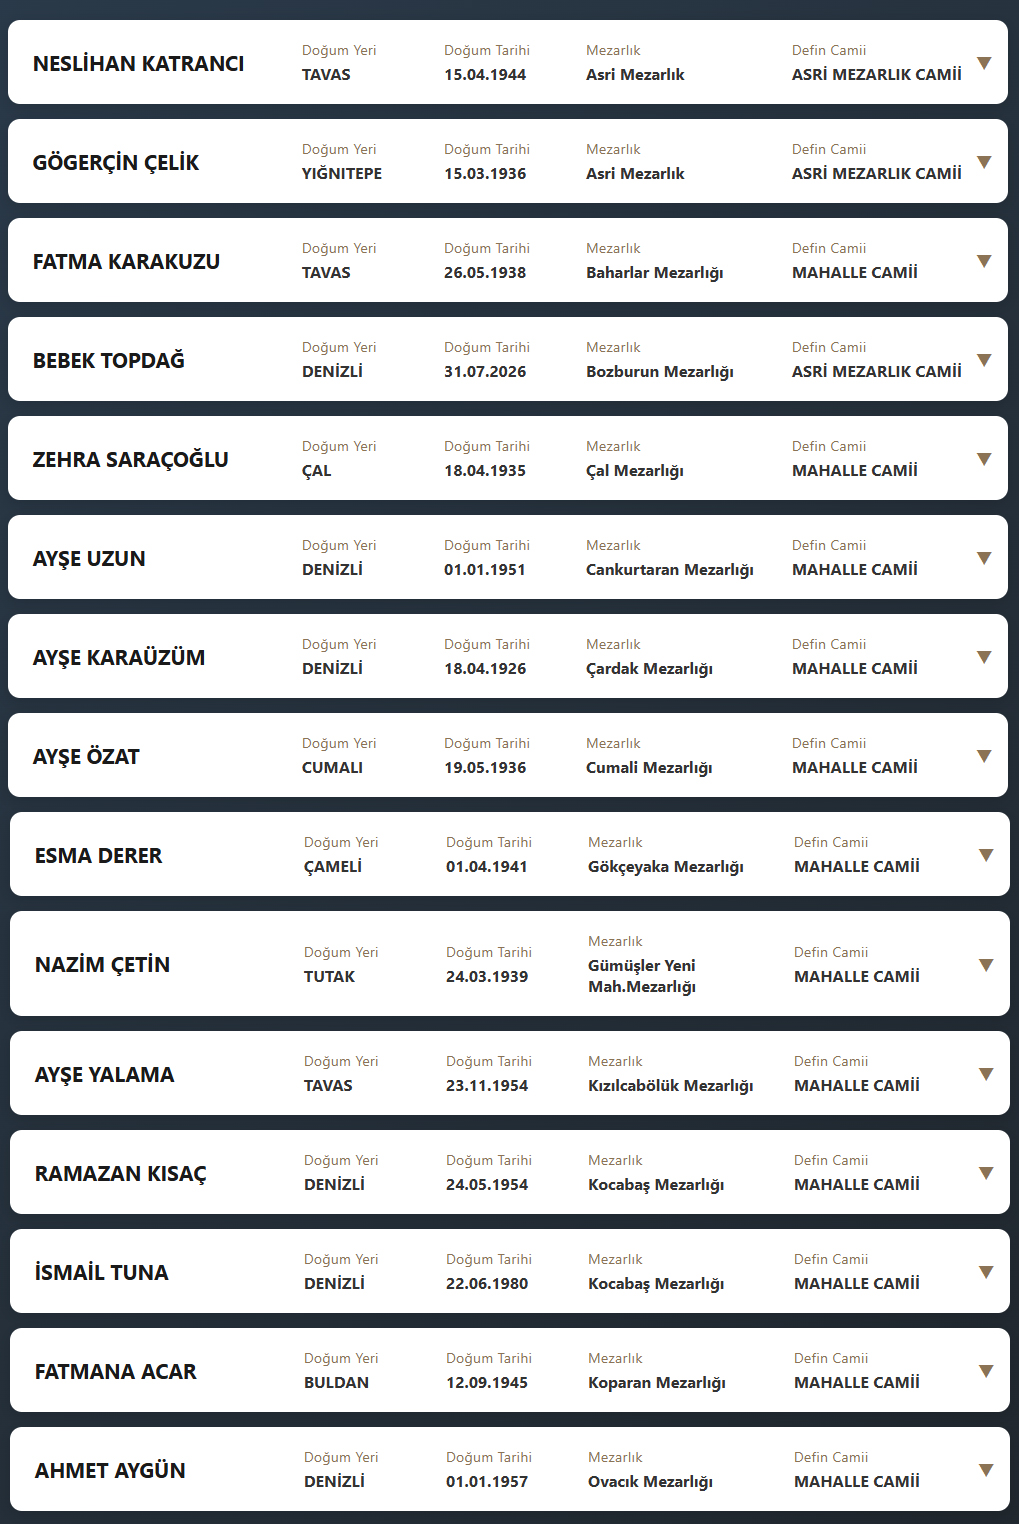Click Bozburun Mezarlığı cemetery name
Image resolution: width=1019 pixels, height=1524 pixels.
[x=660, y=372]
